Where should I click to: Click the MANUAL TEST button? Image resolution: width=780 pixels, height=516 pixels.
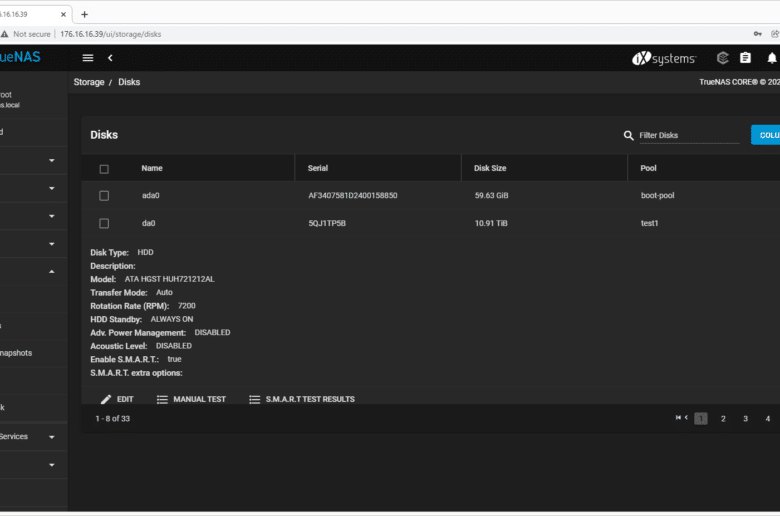coord(192,399)
